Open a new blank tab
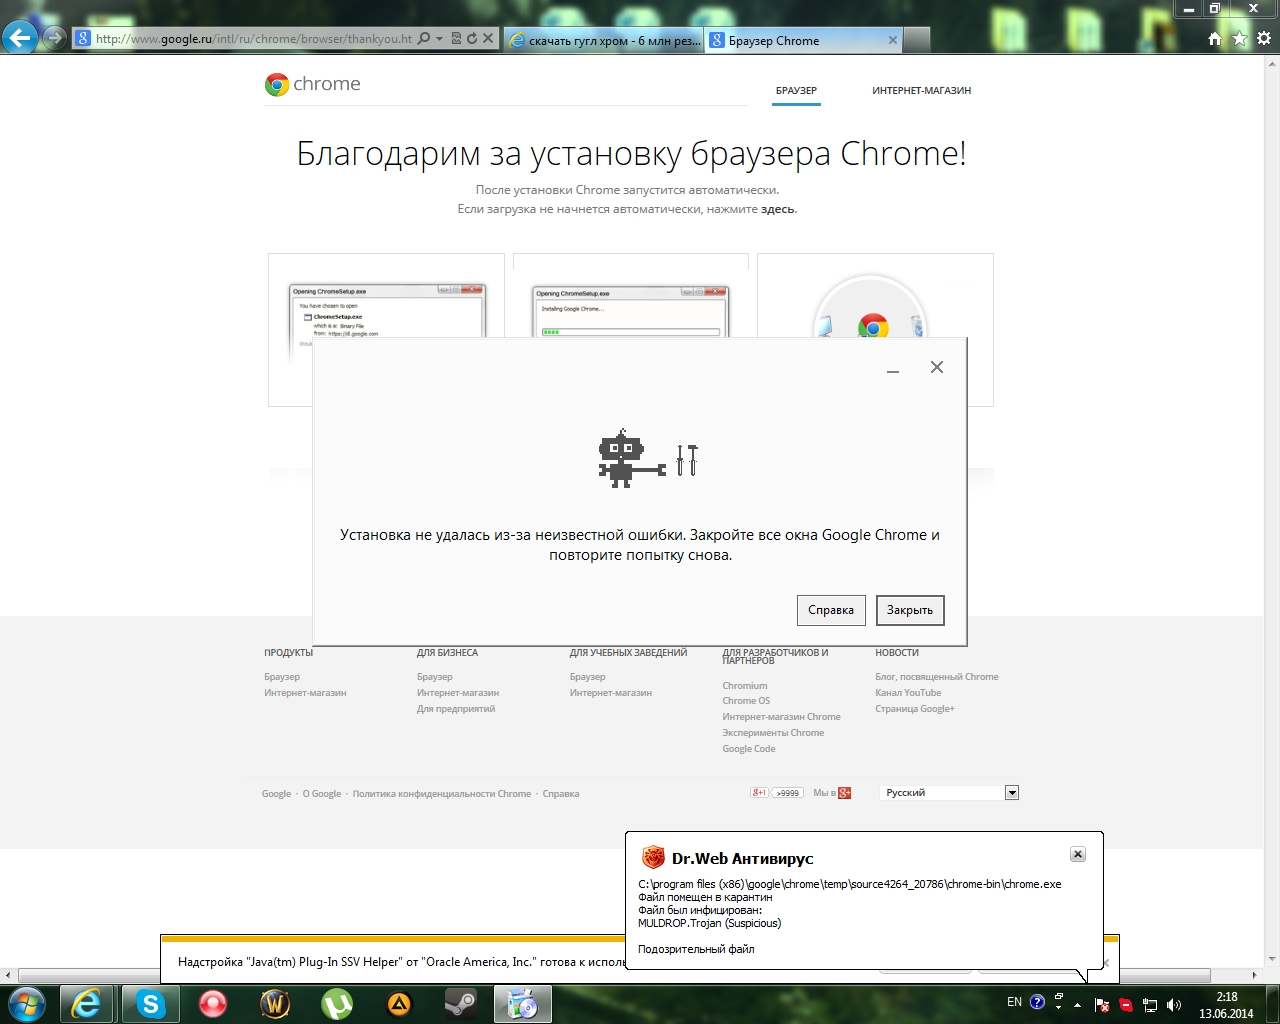The height and width of the screenshot is (1024, 1280). [917, 40]
